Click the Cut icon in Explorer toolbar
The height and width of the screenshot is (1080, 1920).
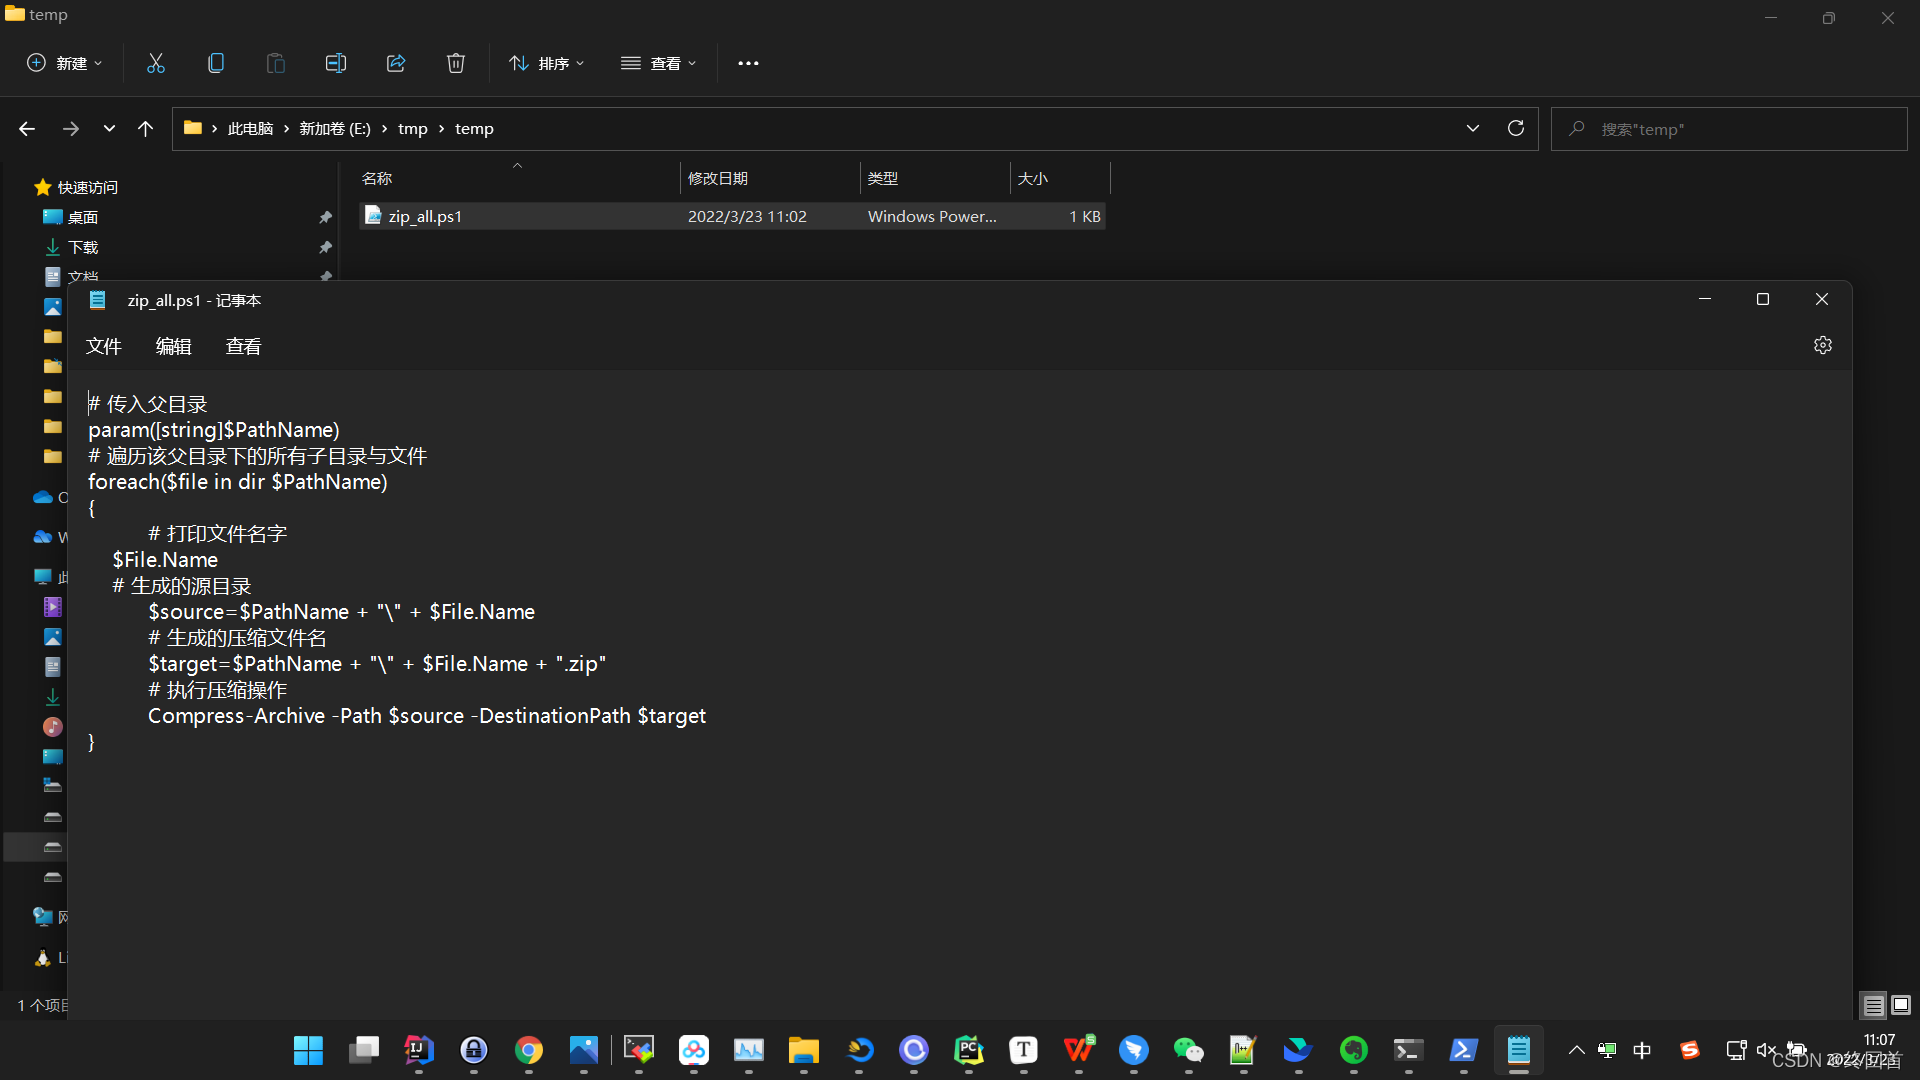pyautogui.click(x=156, y=63)
